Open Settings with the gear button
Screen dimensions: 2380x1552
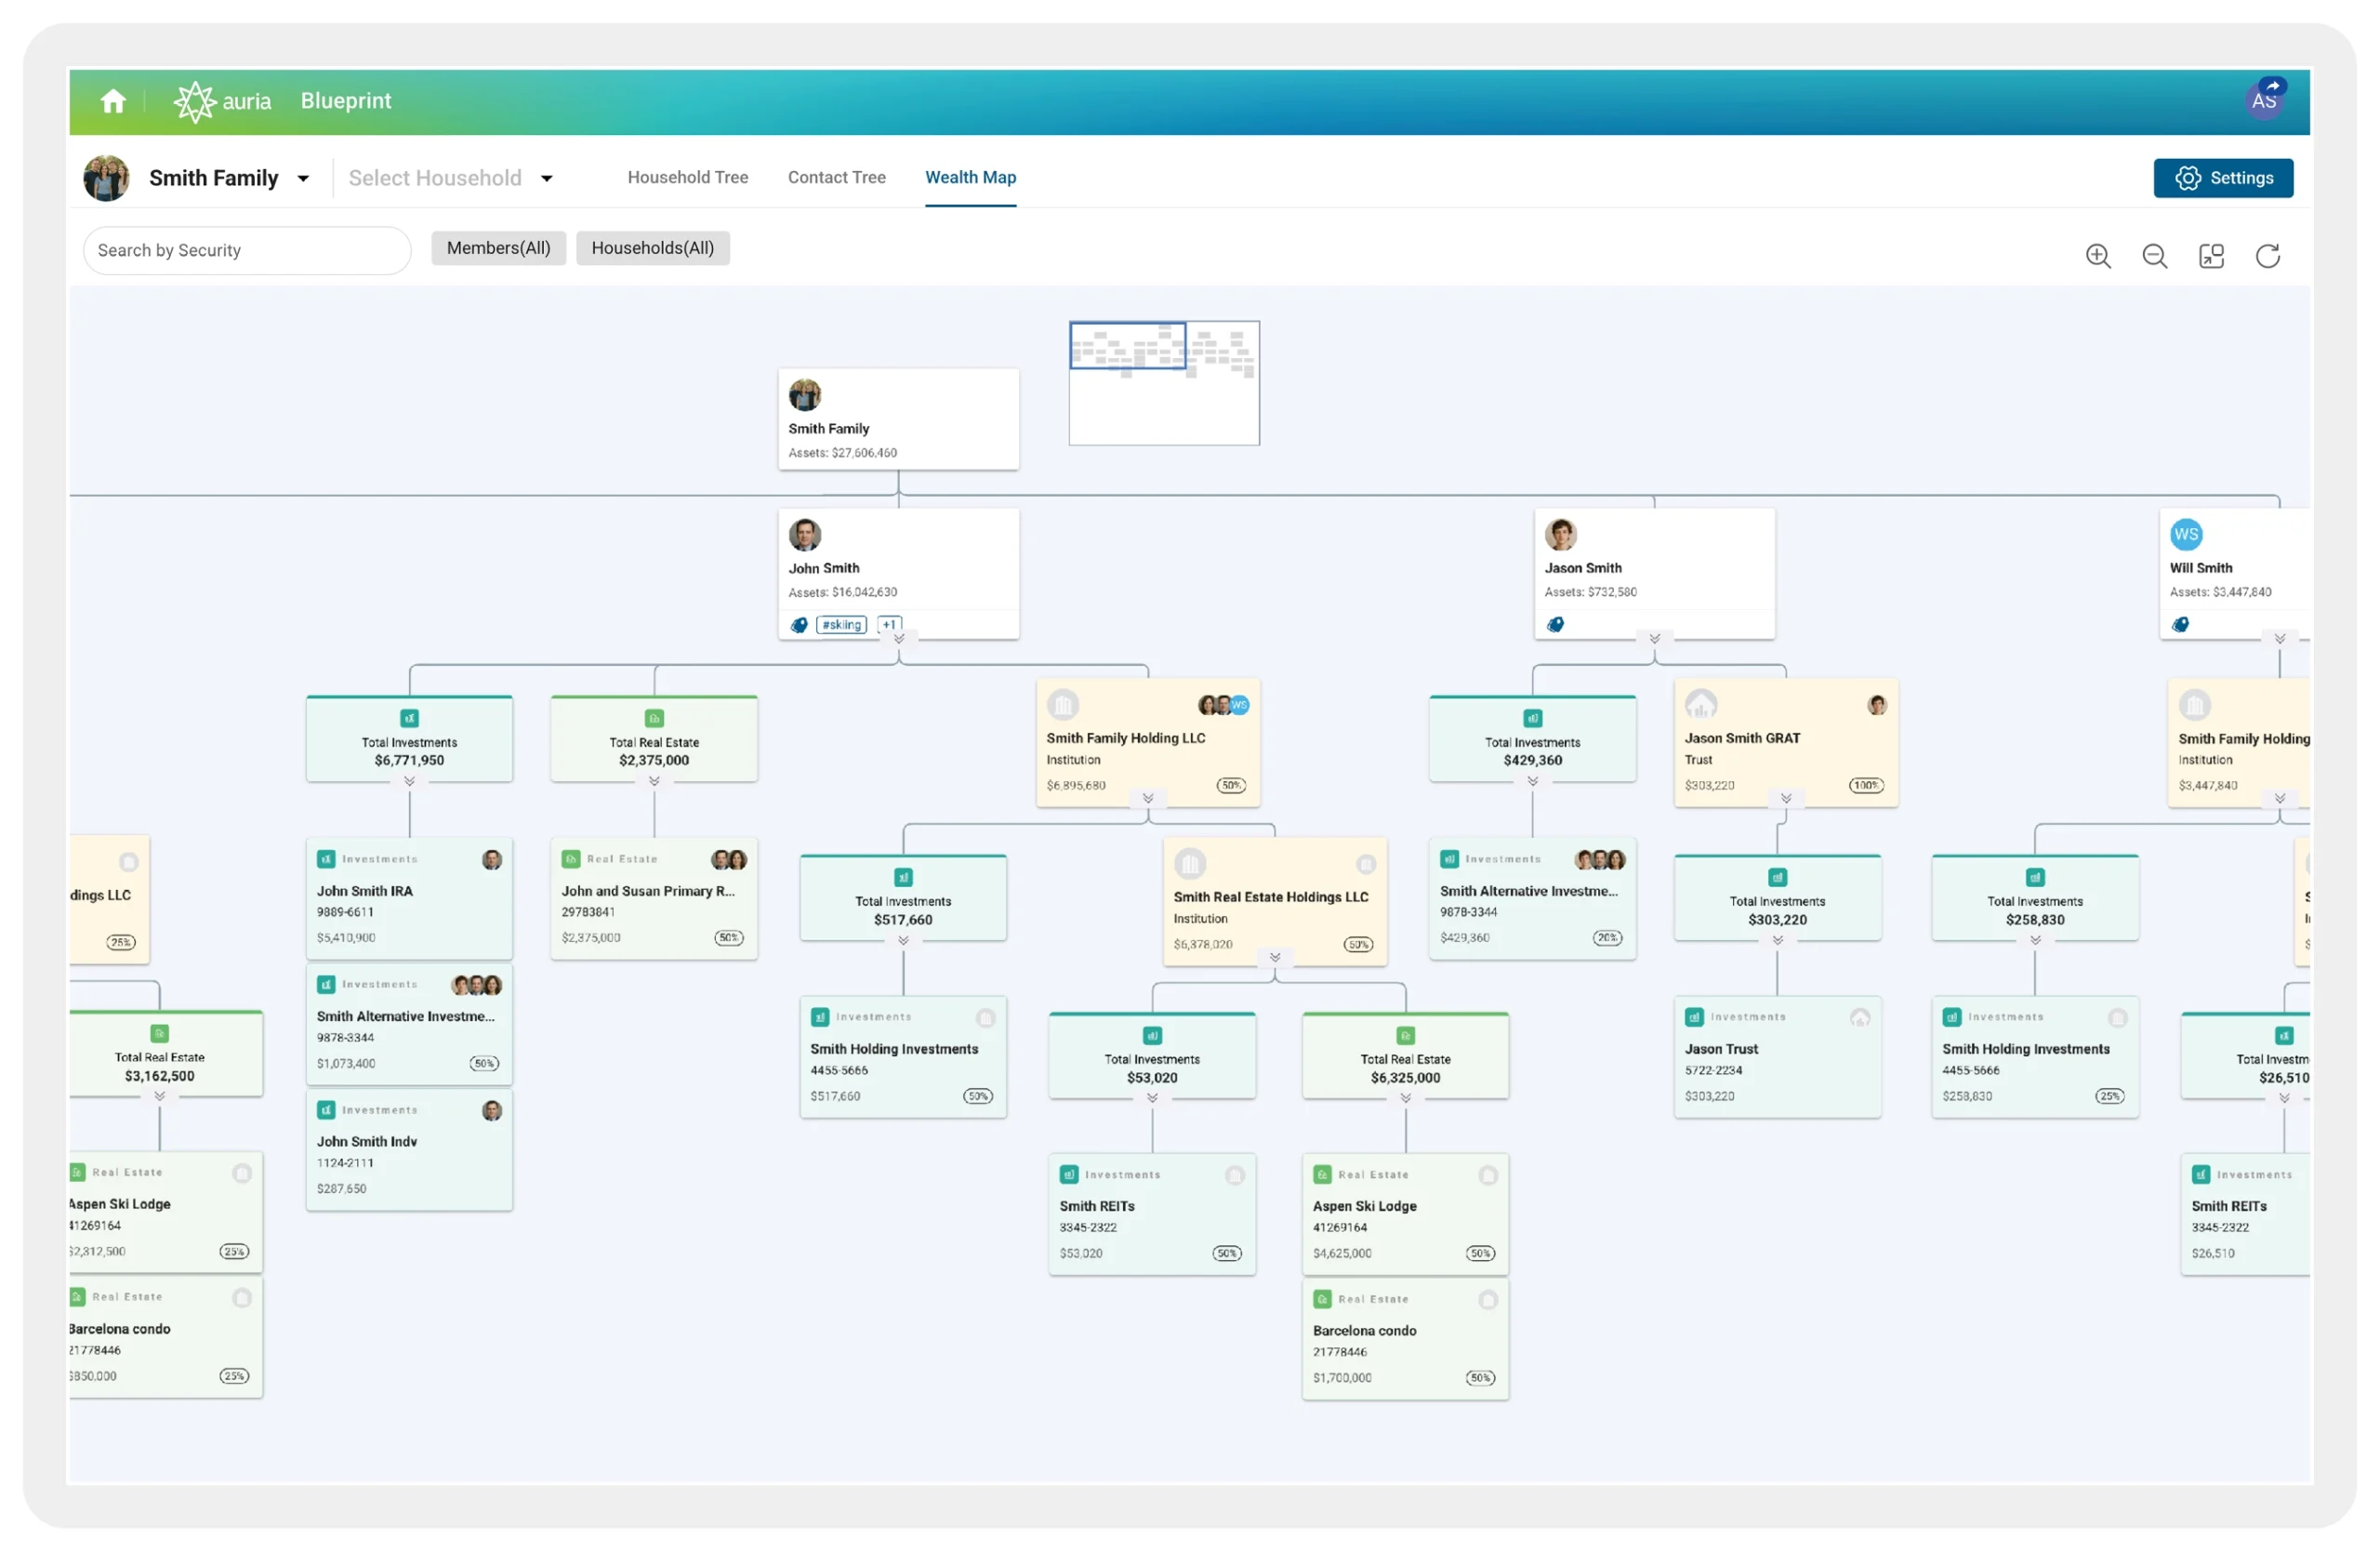click(x=2223, y=178)
